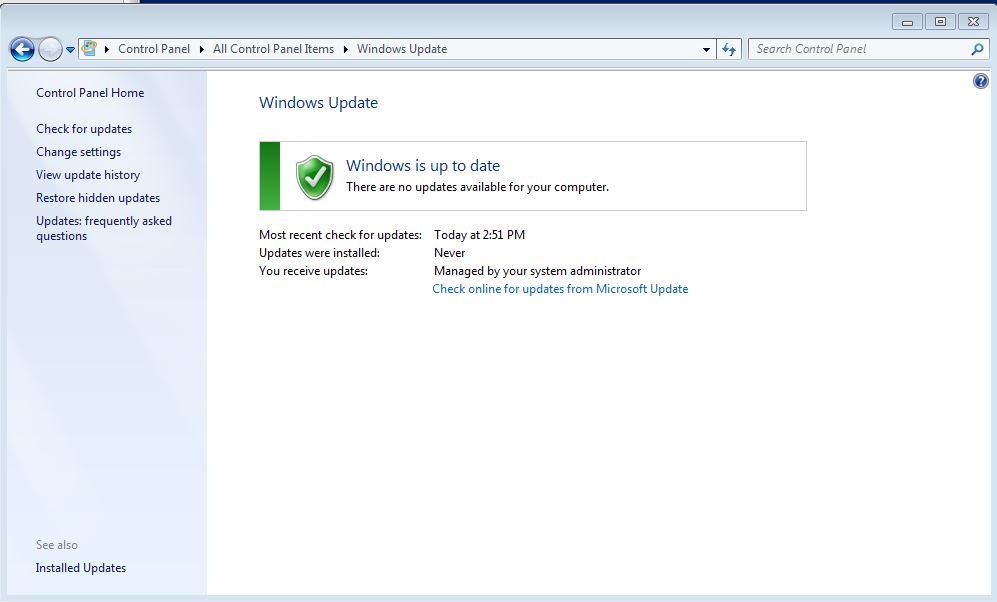Open View update history
The image size is (997, 602).
pyautogui.click(x=88, y=175)
